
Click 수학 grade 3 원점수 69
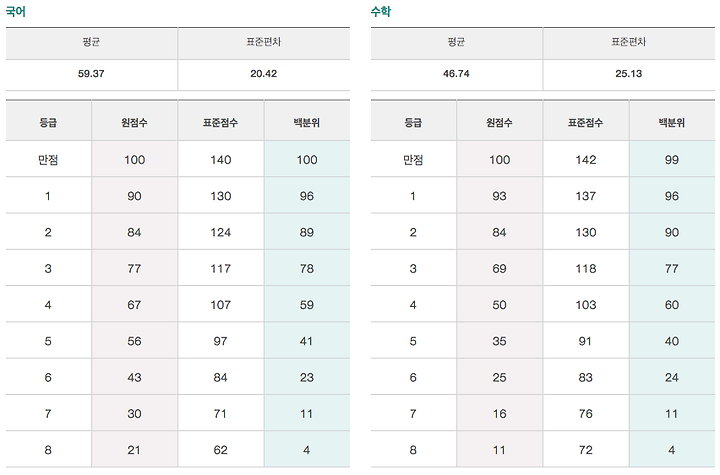[x=499, y=269]
